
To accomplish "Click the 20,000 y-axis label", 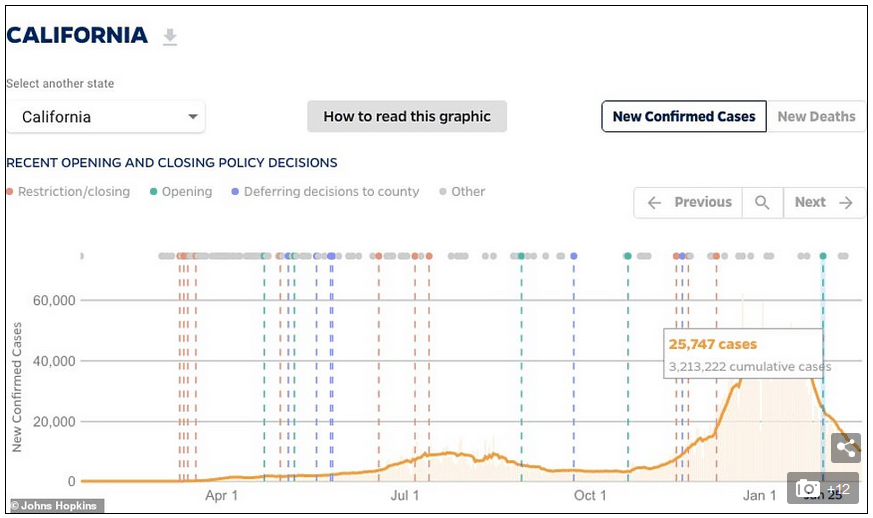I will [x=54, y=422].
